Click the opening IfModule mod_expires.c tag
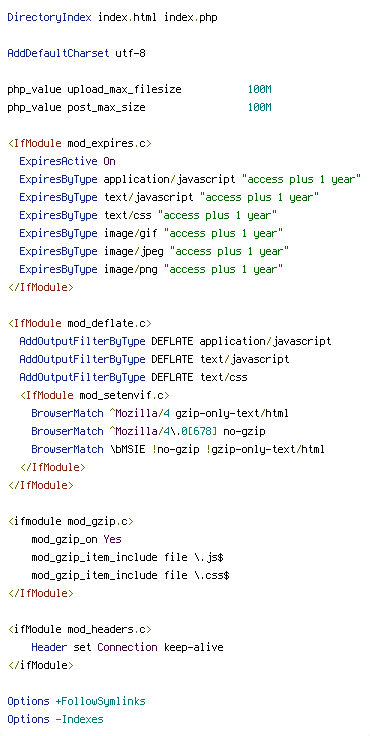 click(x=80, y=143)
